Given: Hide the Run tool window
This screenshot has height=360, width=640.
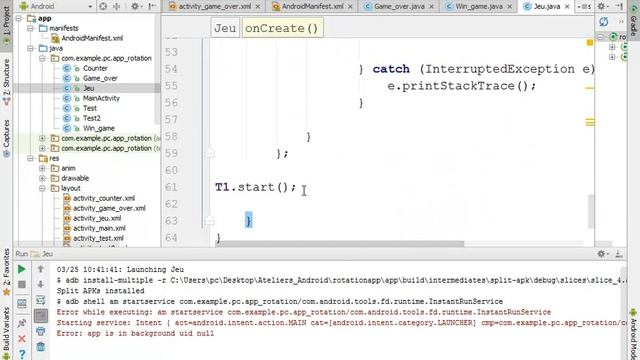Looking at the screenshot, I should [619, 254].
